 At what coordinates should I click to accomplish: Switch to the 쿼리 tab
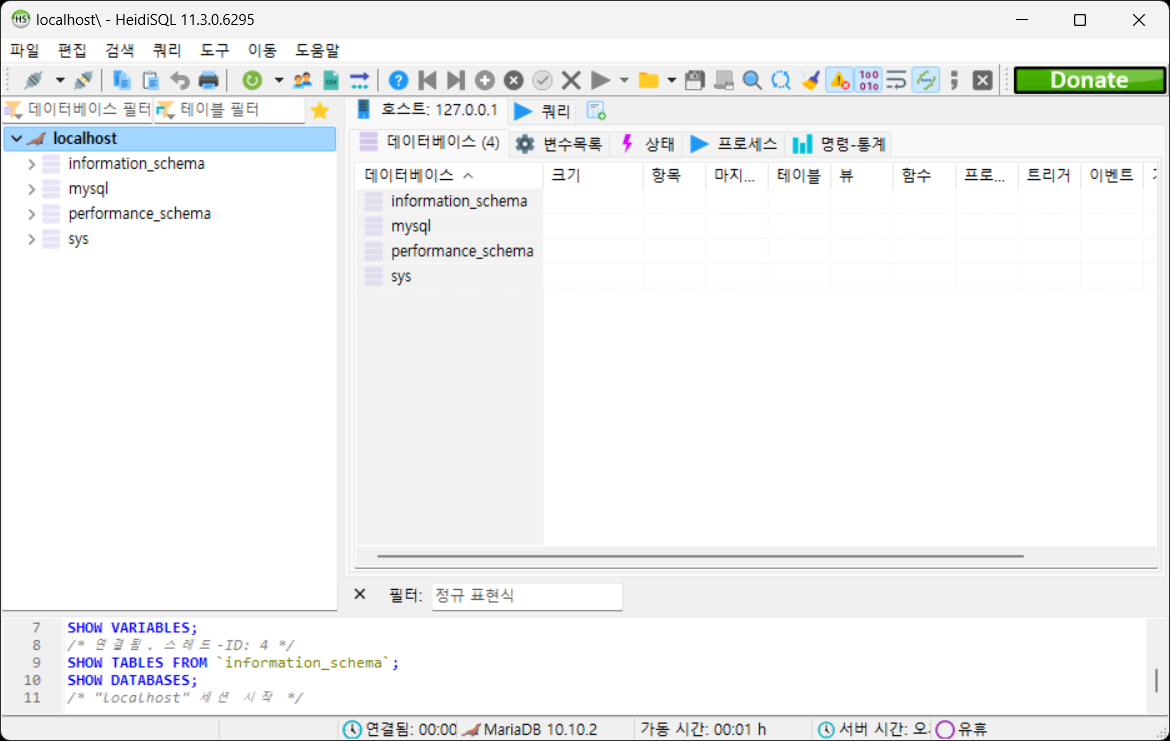point(543,111)
